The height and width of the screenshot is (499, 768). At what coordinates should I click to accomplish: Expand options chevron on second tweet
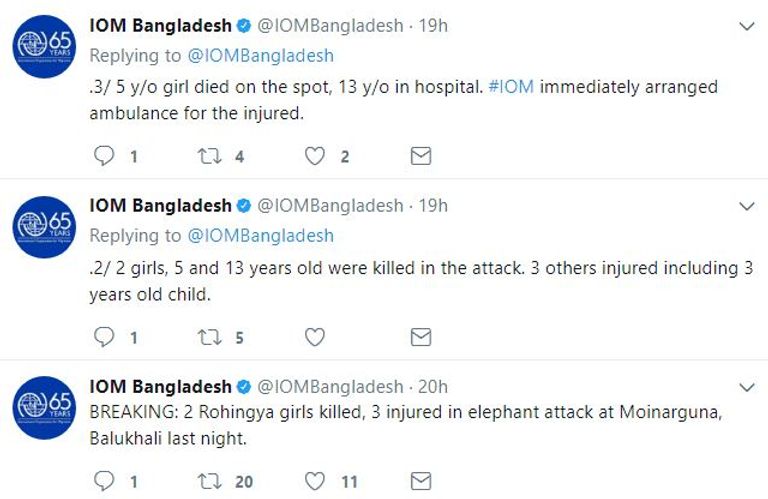(746, 206)
